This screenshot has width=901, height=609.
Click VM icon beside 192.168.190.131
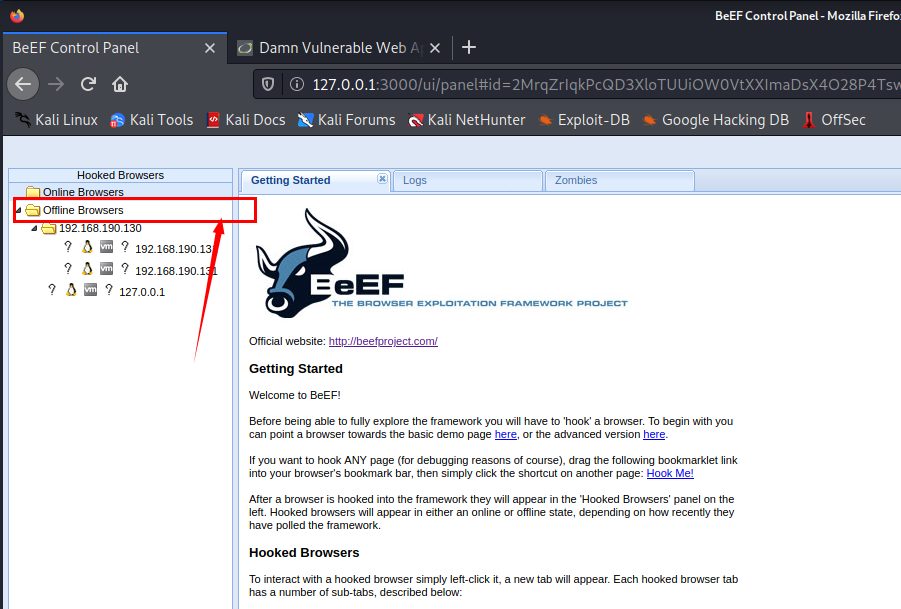point(106,268)
